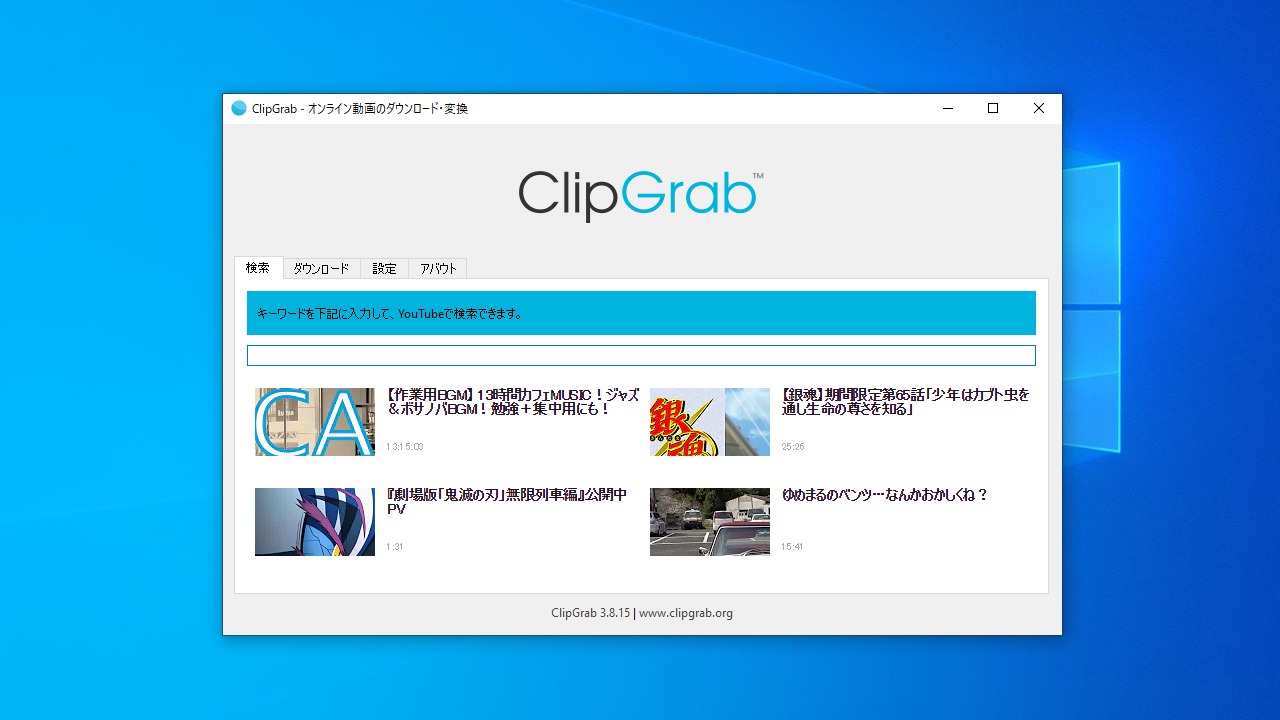Viewport: 1280px width, 720px height.
Task: Open the 作業用BGM 13時間カフェMUSIC title link
Action: tap(512, 402)
